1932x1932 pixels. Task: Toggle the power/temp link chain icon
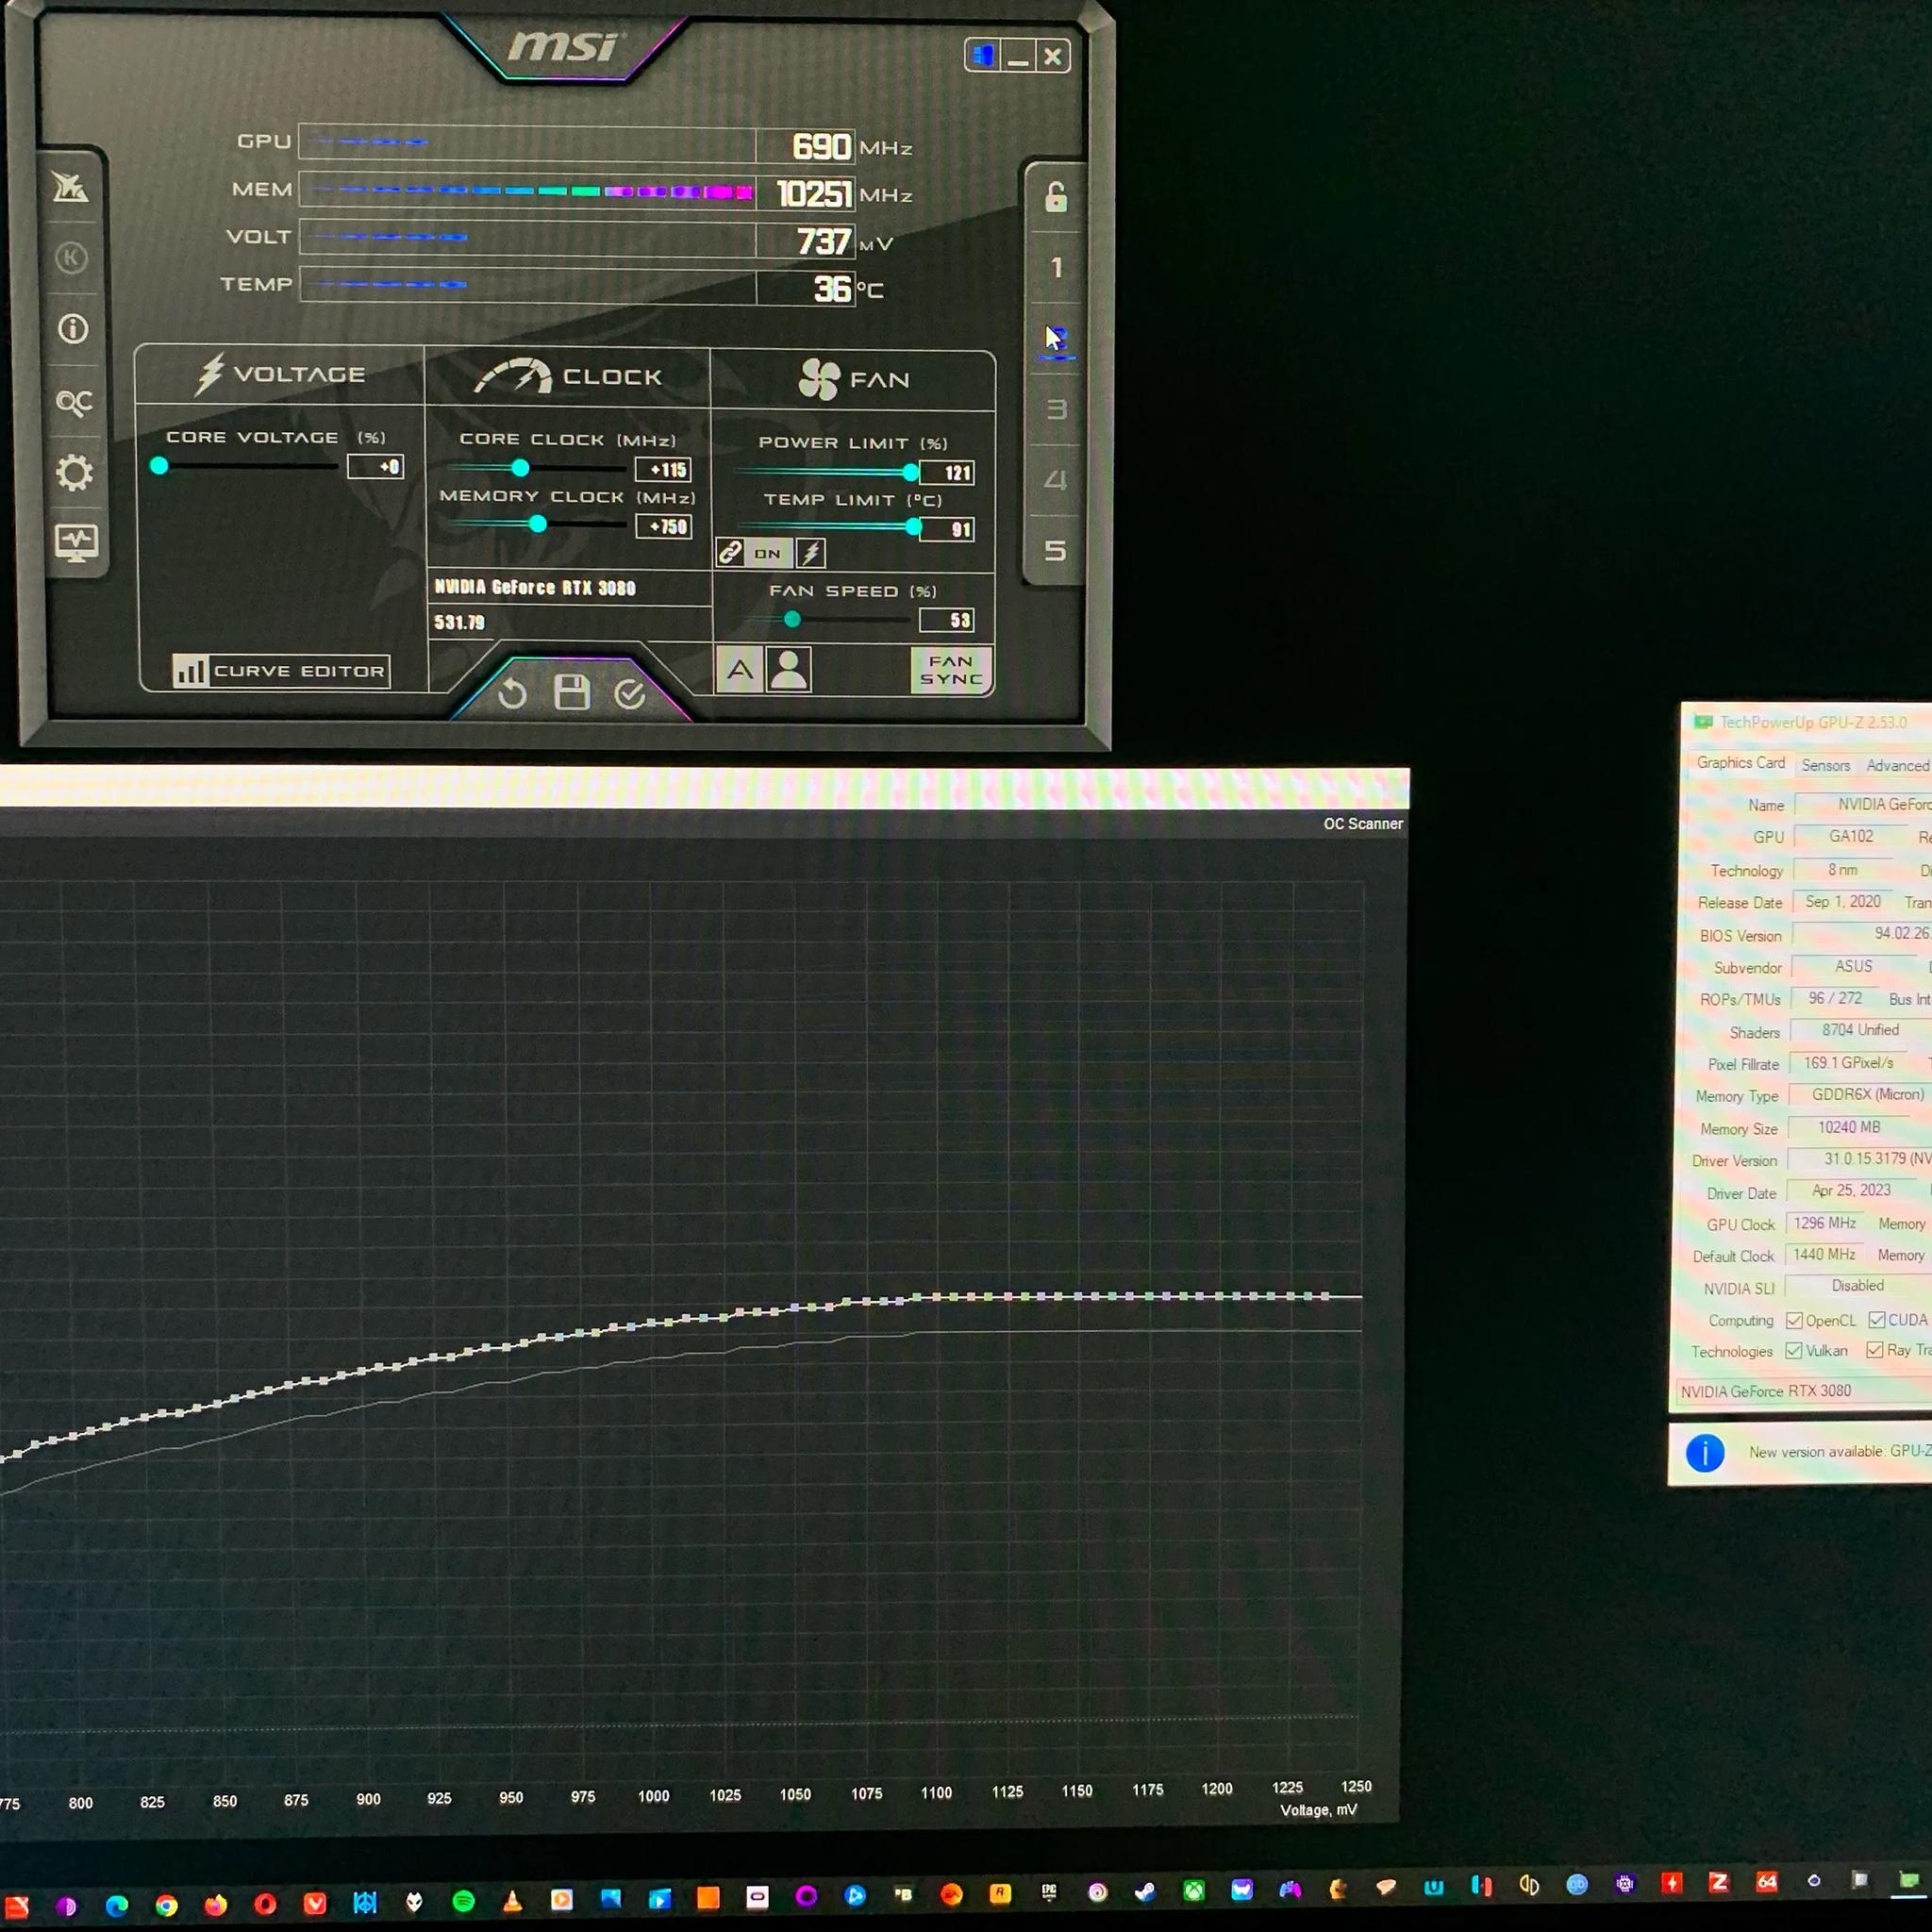[x=731, y=552]
